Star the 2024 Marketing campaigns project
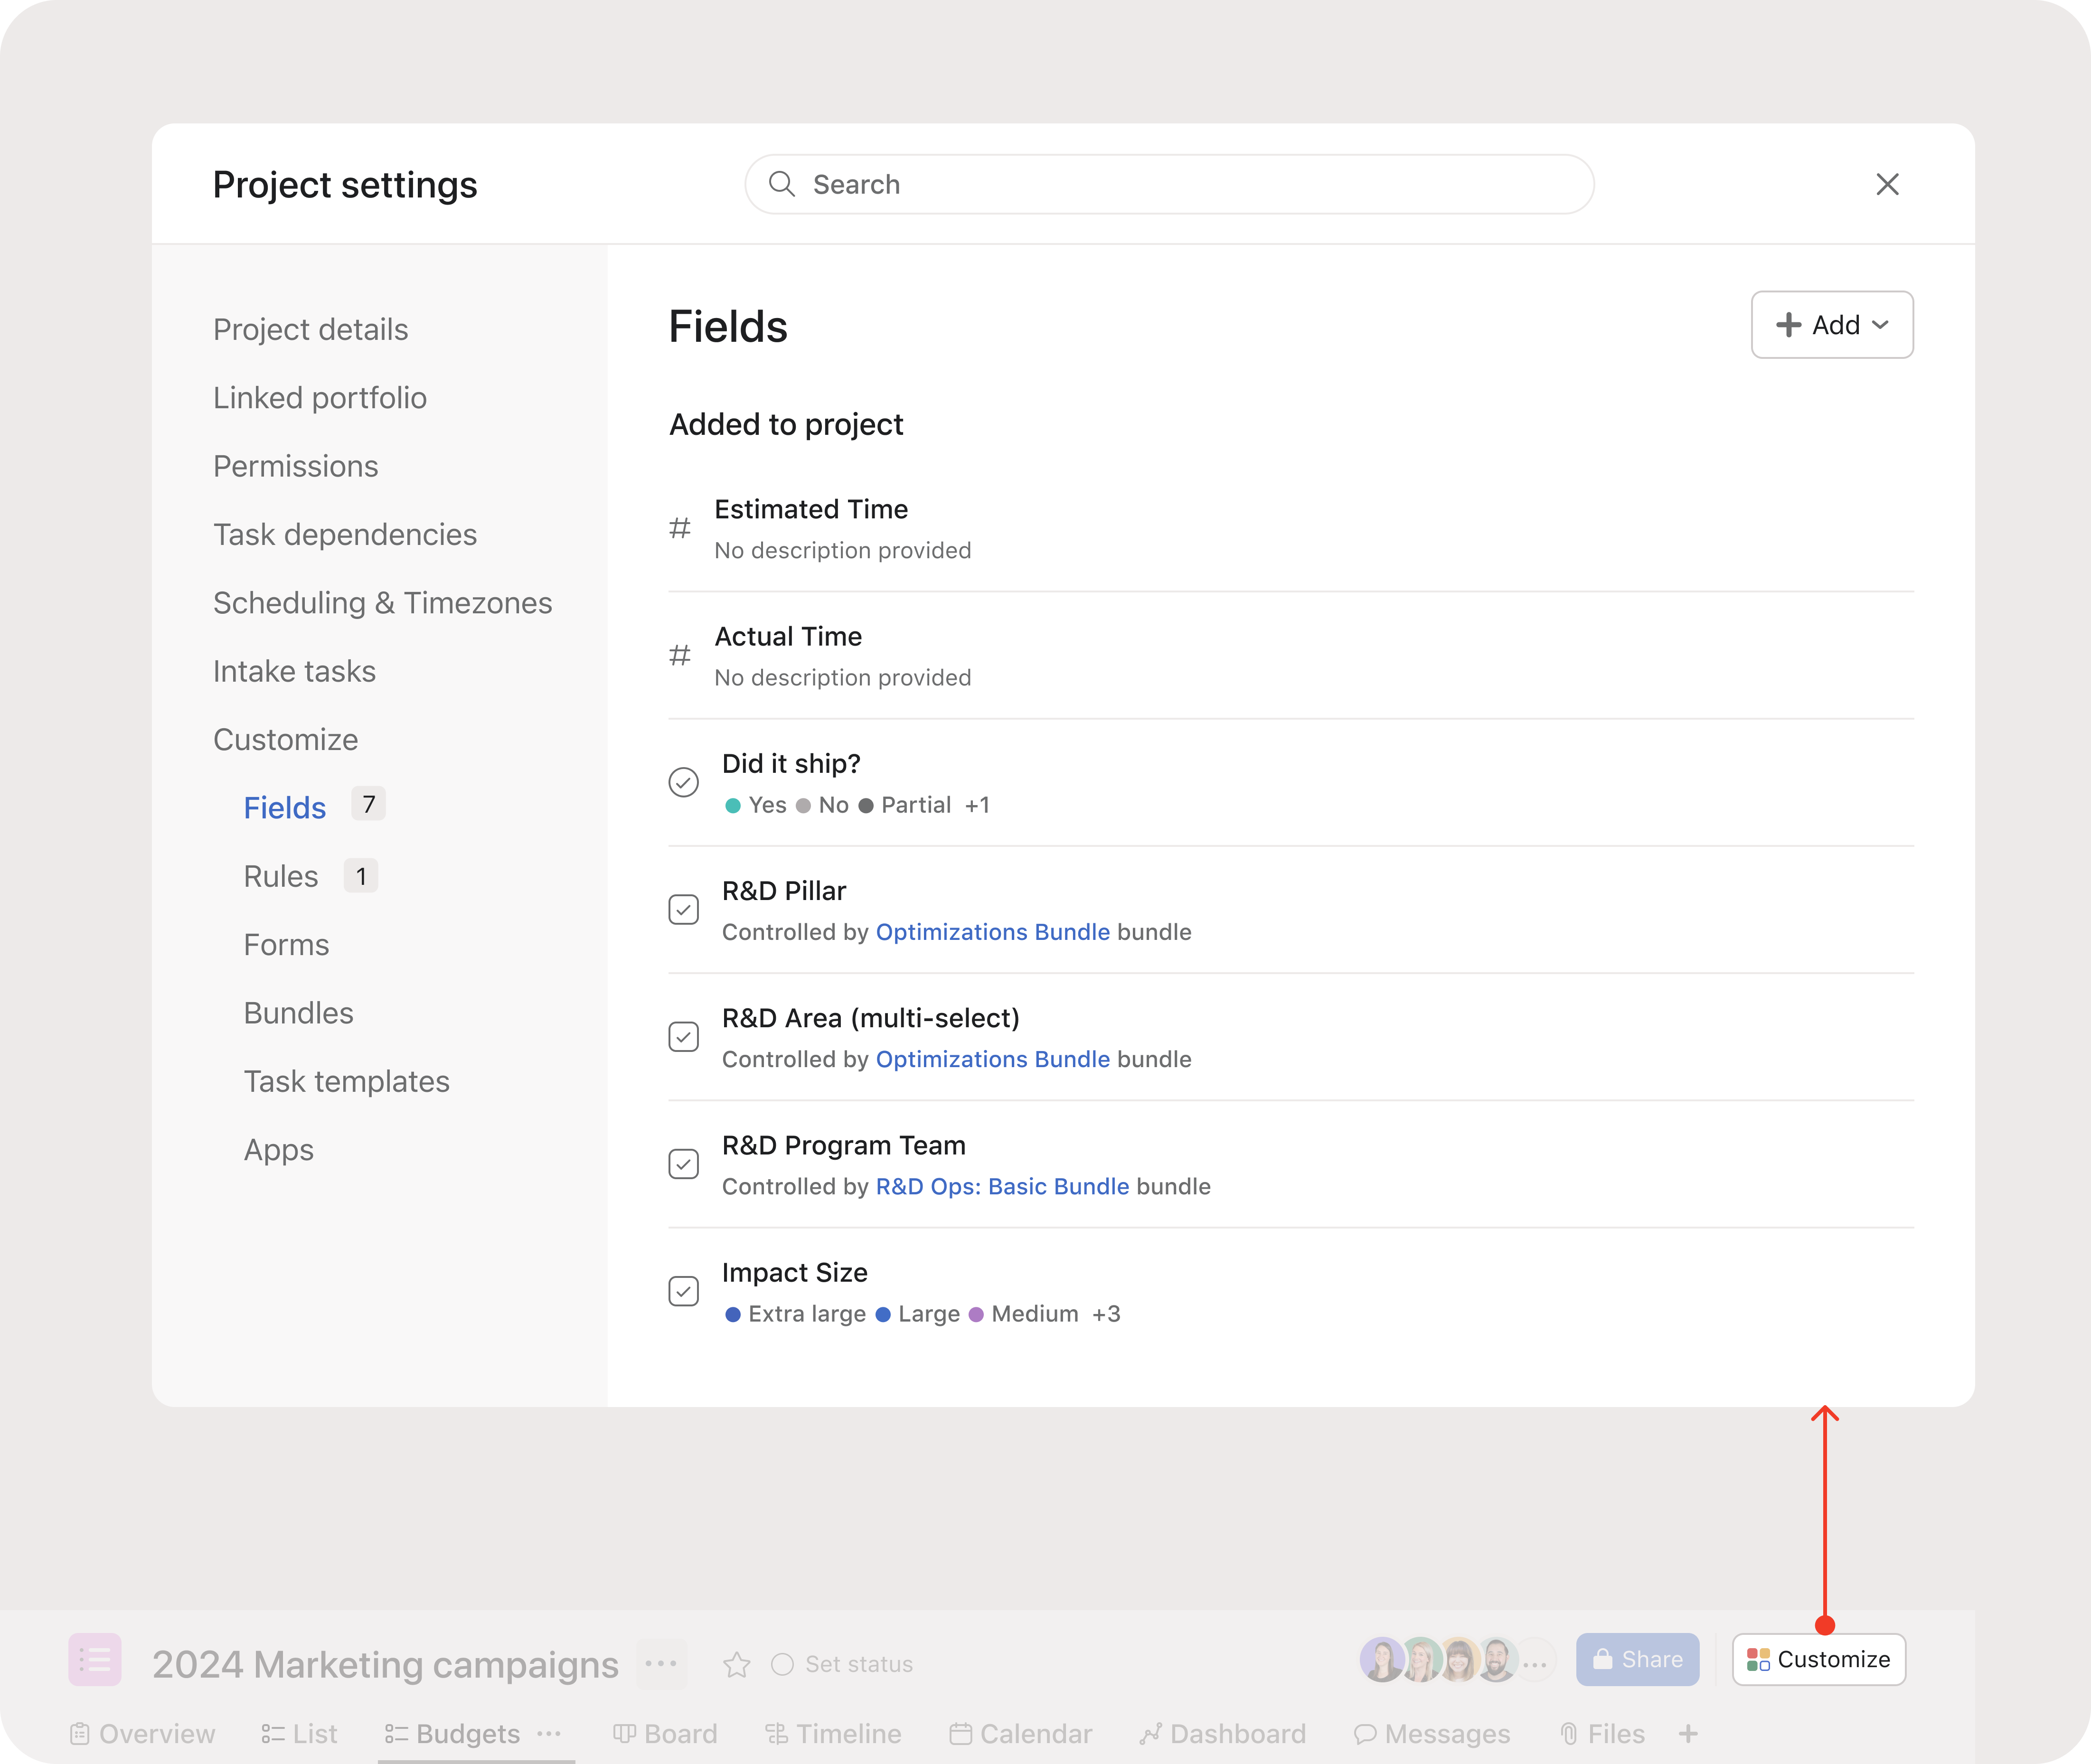The height and width of the screenshot is (1764, 2091). click(737, 1663)
